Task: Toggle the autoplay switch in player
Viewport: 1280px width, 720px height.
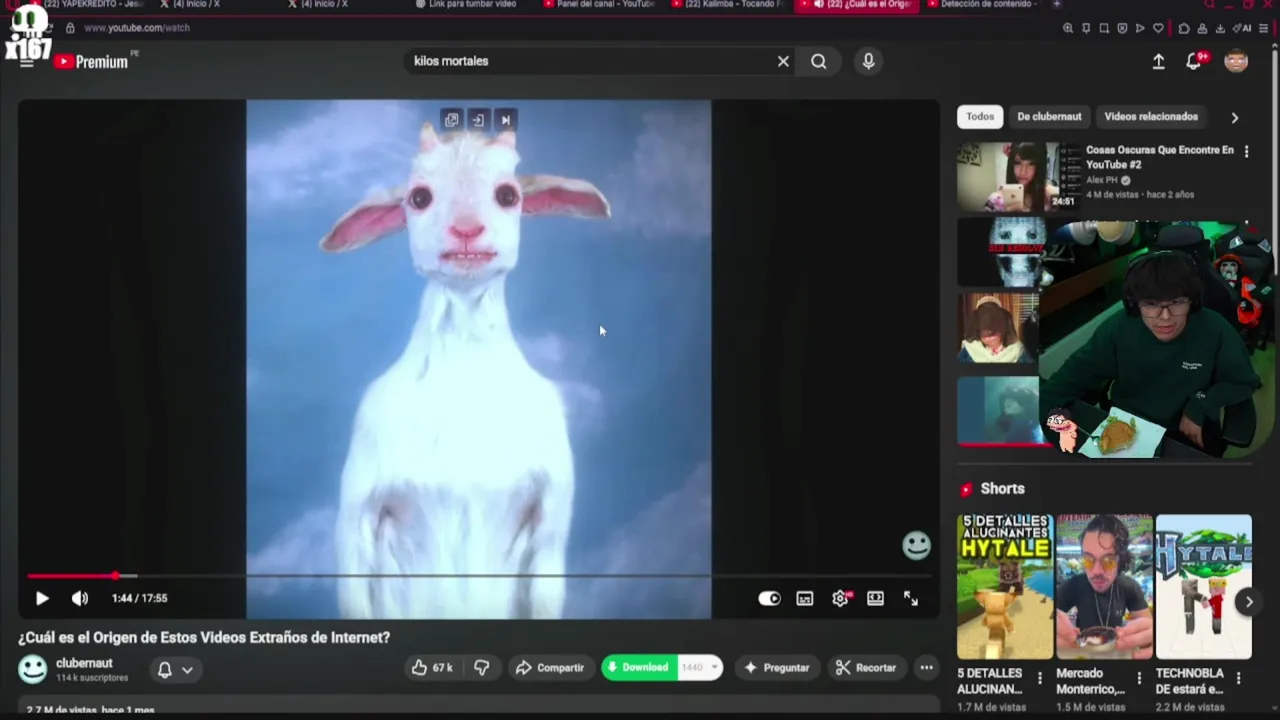Action: point(769,598)
